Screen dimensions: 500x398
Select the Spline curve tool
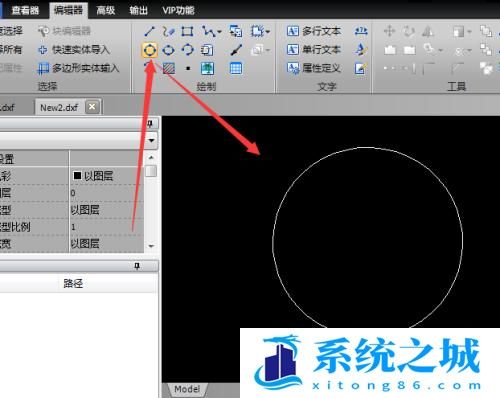tap(168, 32)
